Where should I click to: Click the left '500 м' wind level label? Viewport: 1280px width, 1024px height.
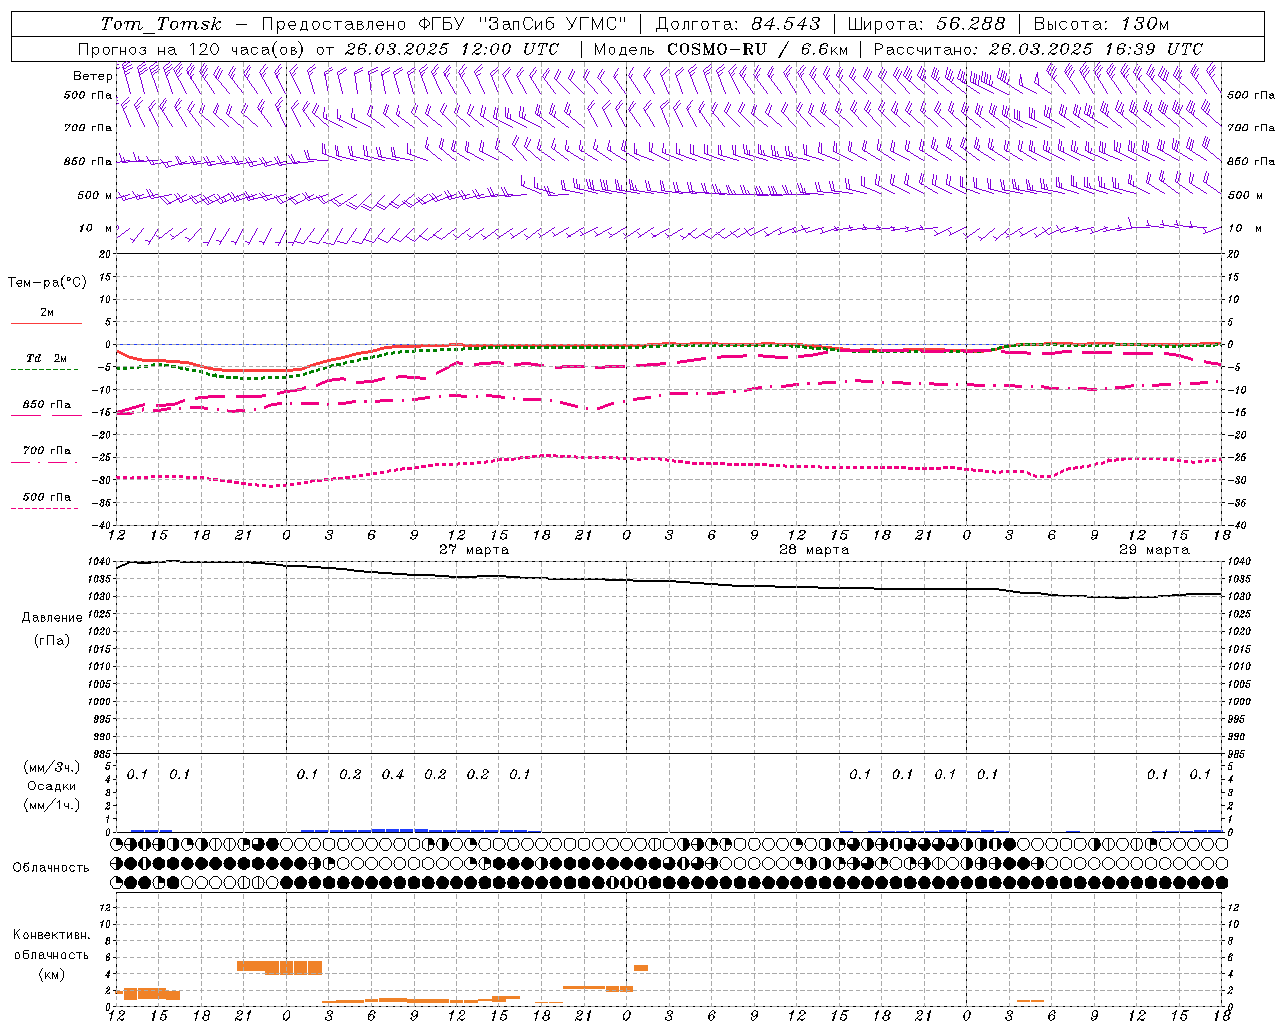(x=95, y=195)
